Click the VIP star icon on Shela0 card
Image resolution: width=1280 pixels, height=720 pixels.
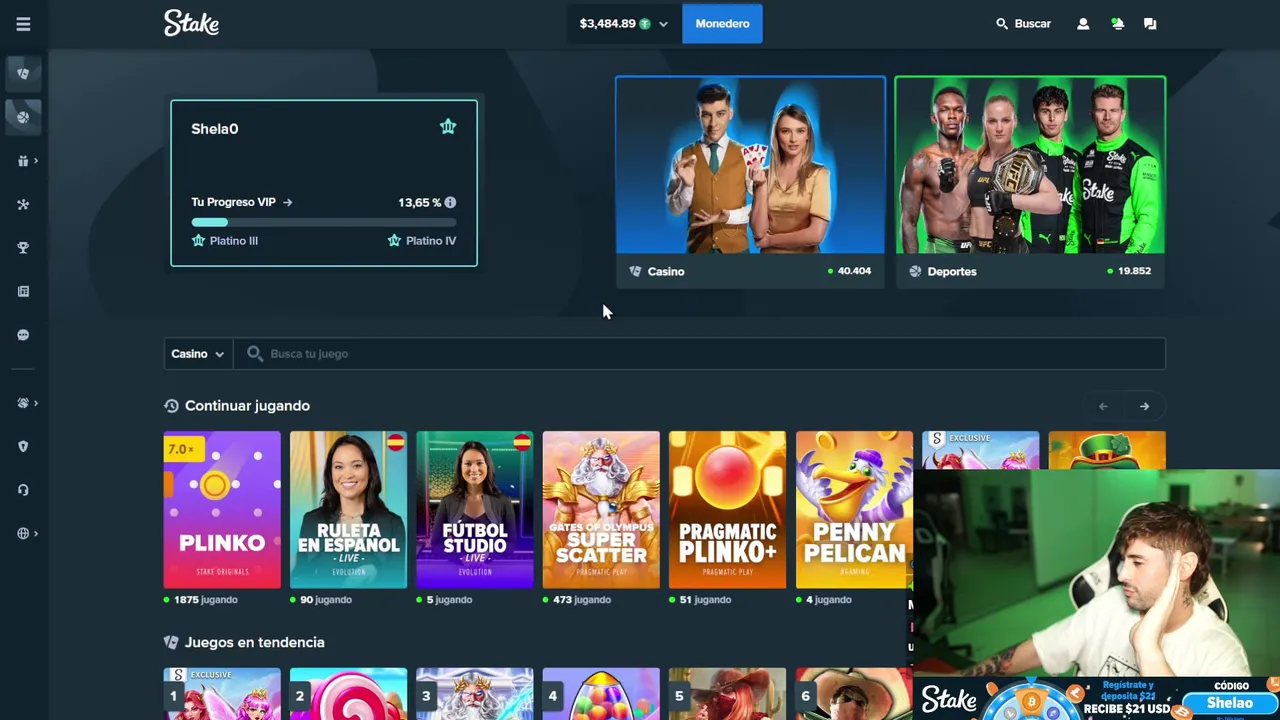[x=448, y=127]
